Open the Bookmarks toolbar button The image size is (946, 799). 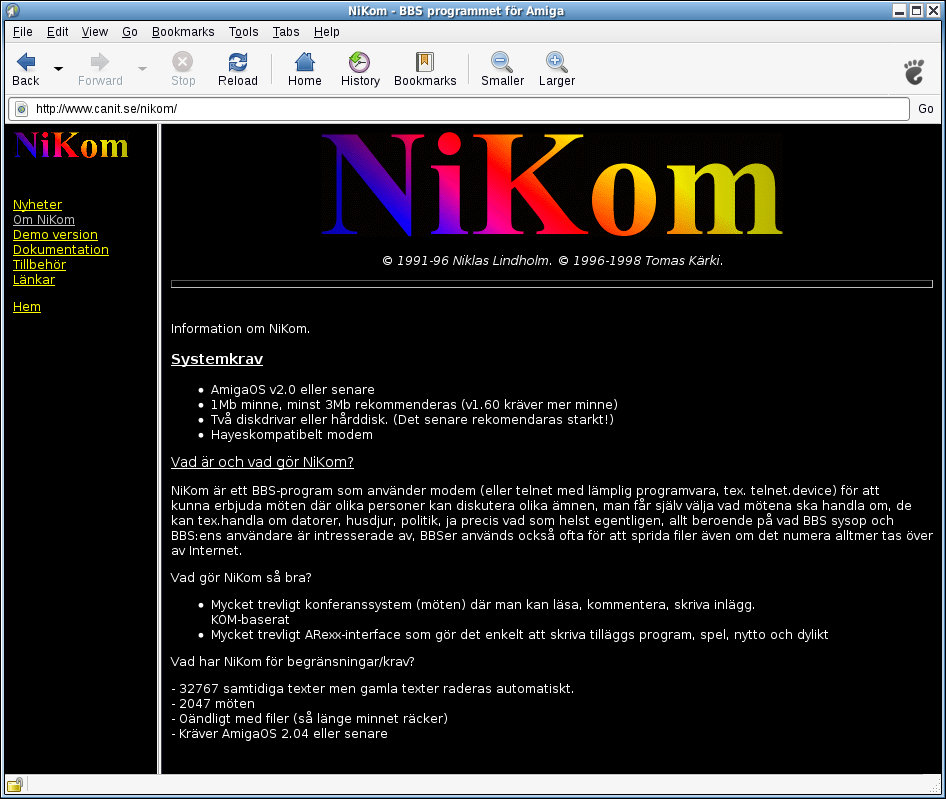pos(425,69)
